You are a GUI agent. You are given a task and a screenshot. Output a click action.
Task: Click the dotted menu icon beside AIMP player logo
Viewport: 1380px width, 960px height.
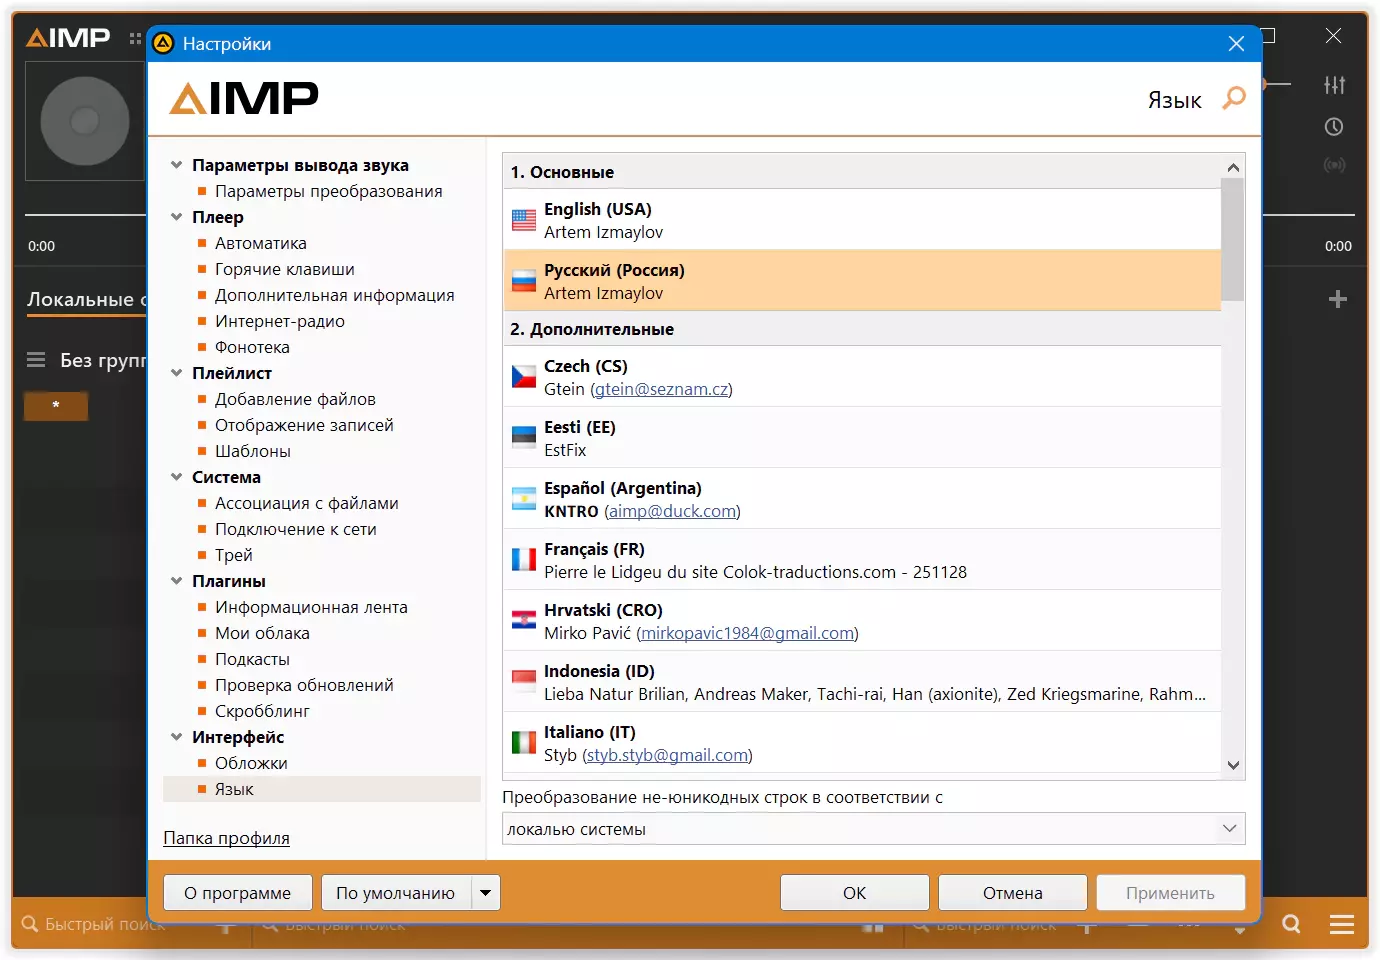point(135,39)
